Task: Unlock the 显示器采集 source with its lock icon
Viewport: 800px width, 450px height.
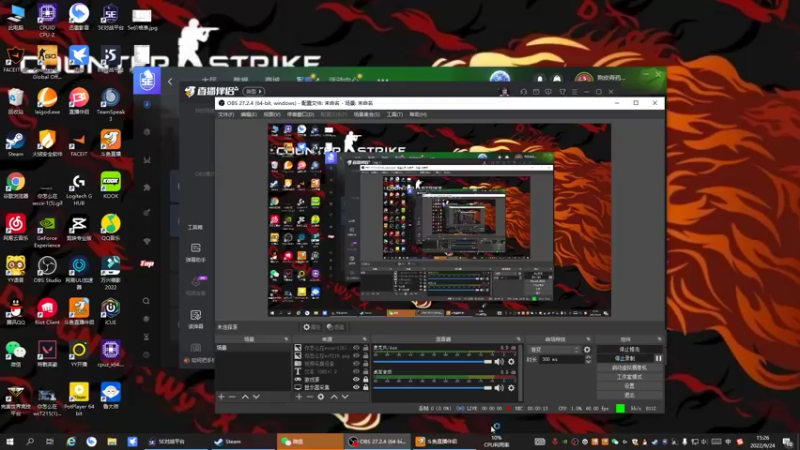Action: click(365, 387)
